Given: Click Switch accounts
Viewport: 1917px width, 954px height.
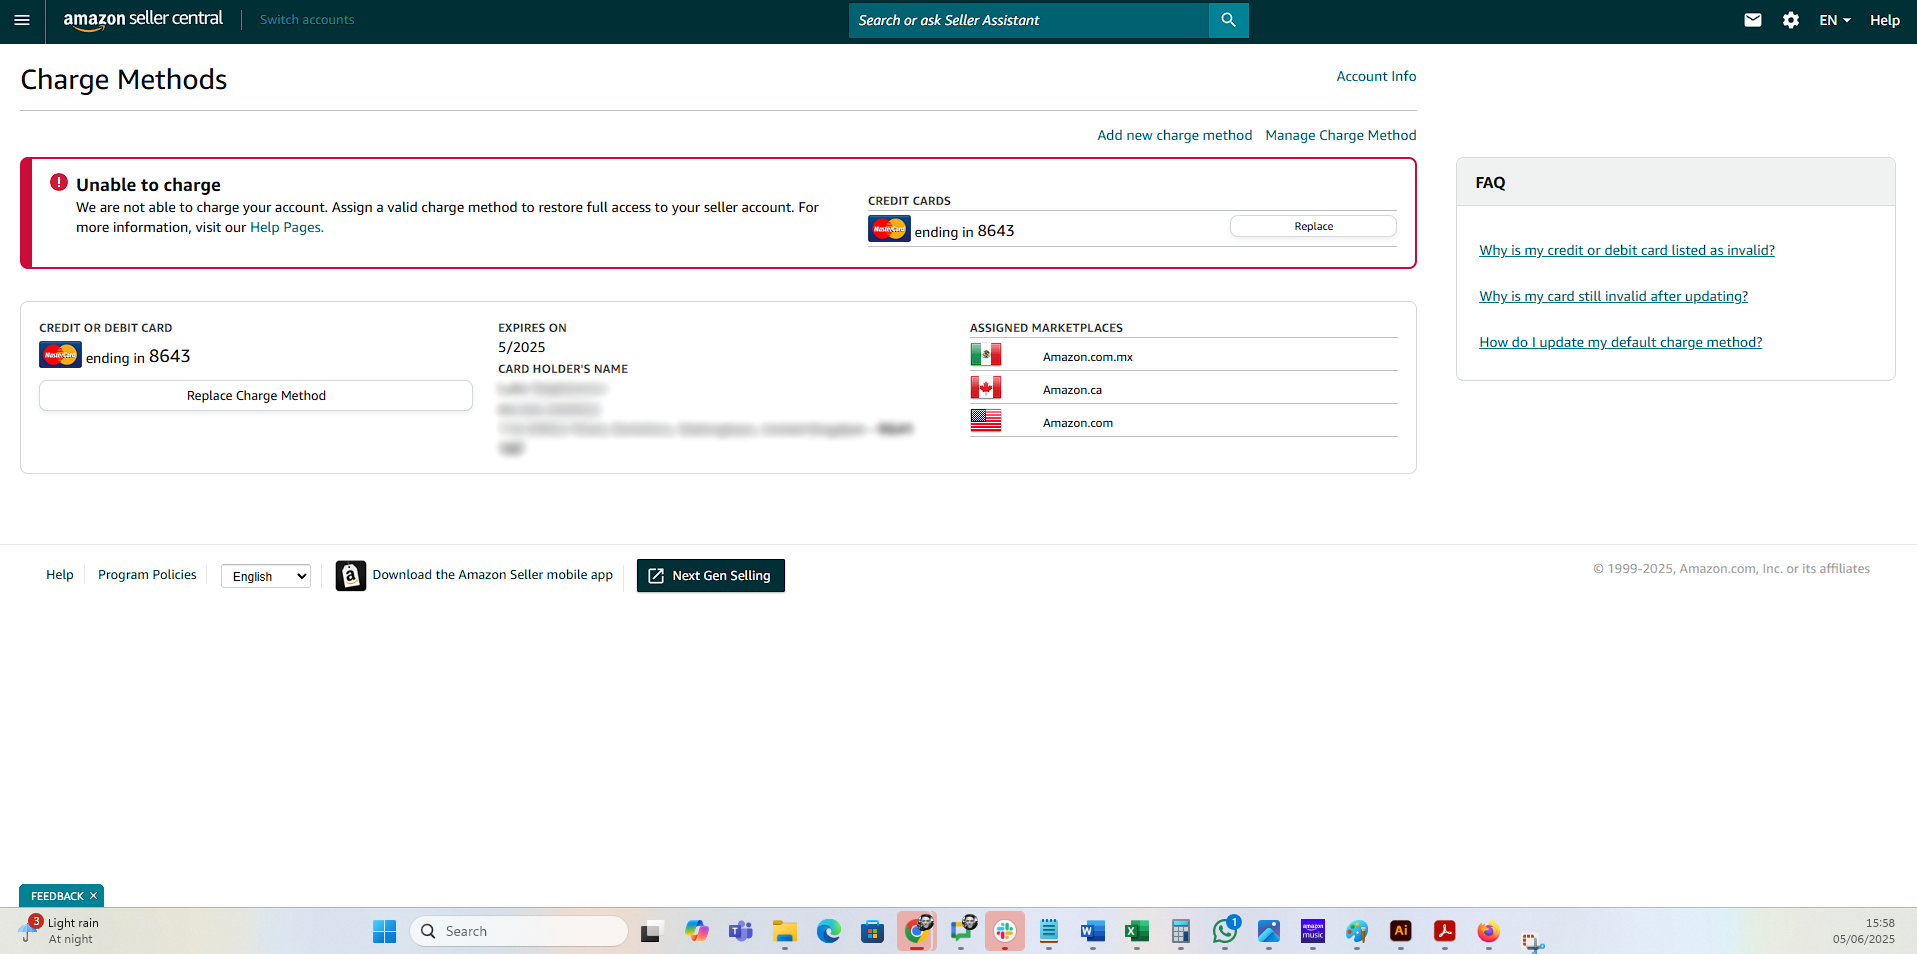Looking at the screenshot, I should [x=307, y=20].
